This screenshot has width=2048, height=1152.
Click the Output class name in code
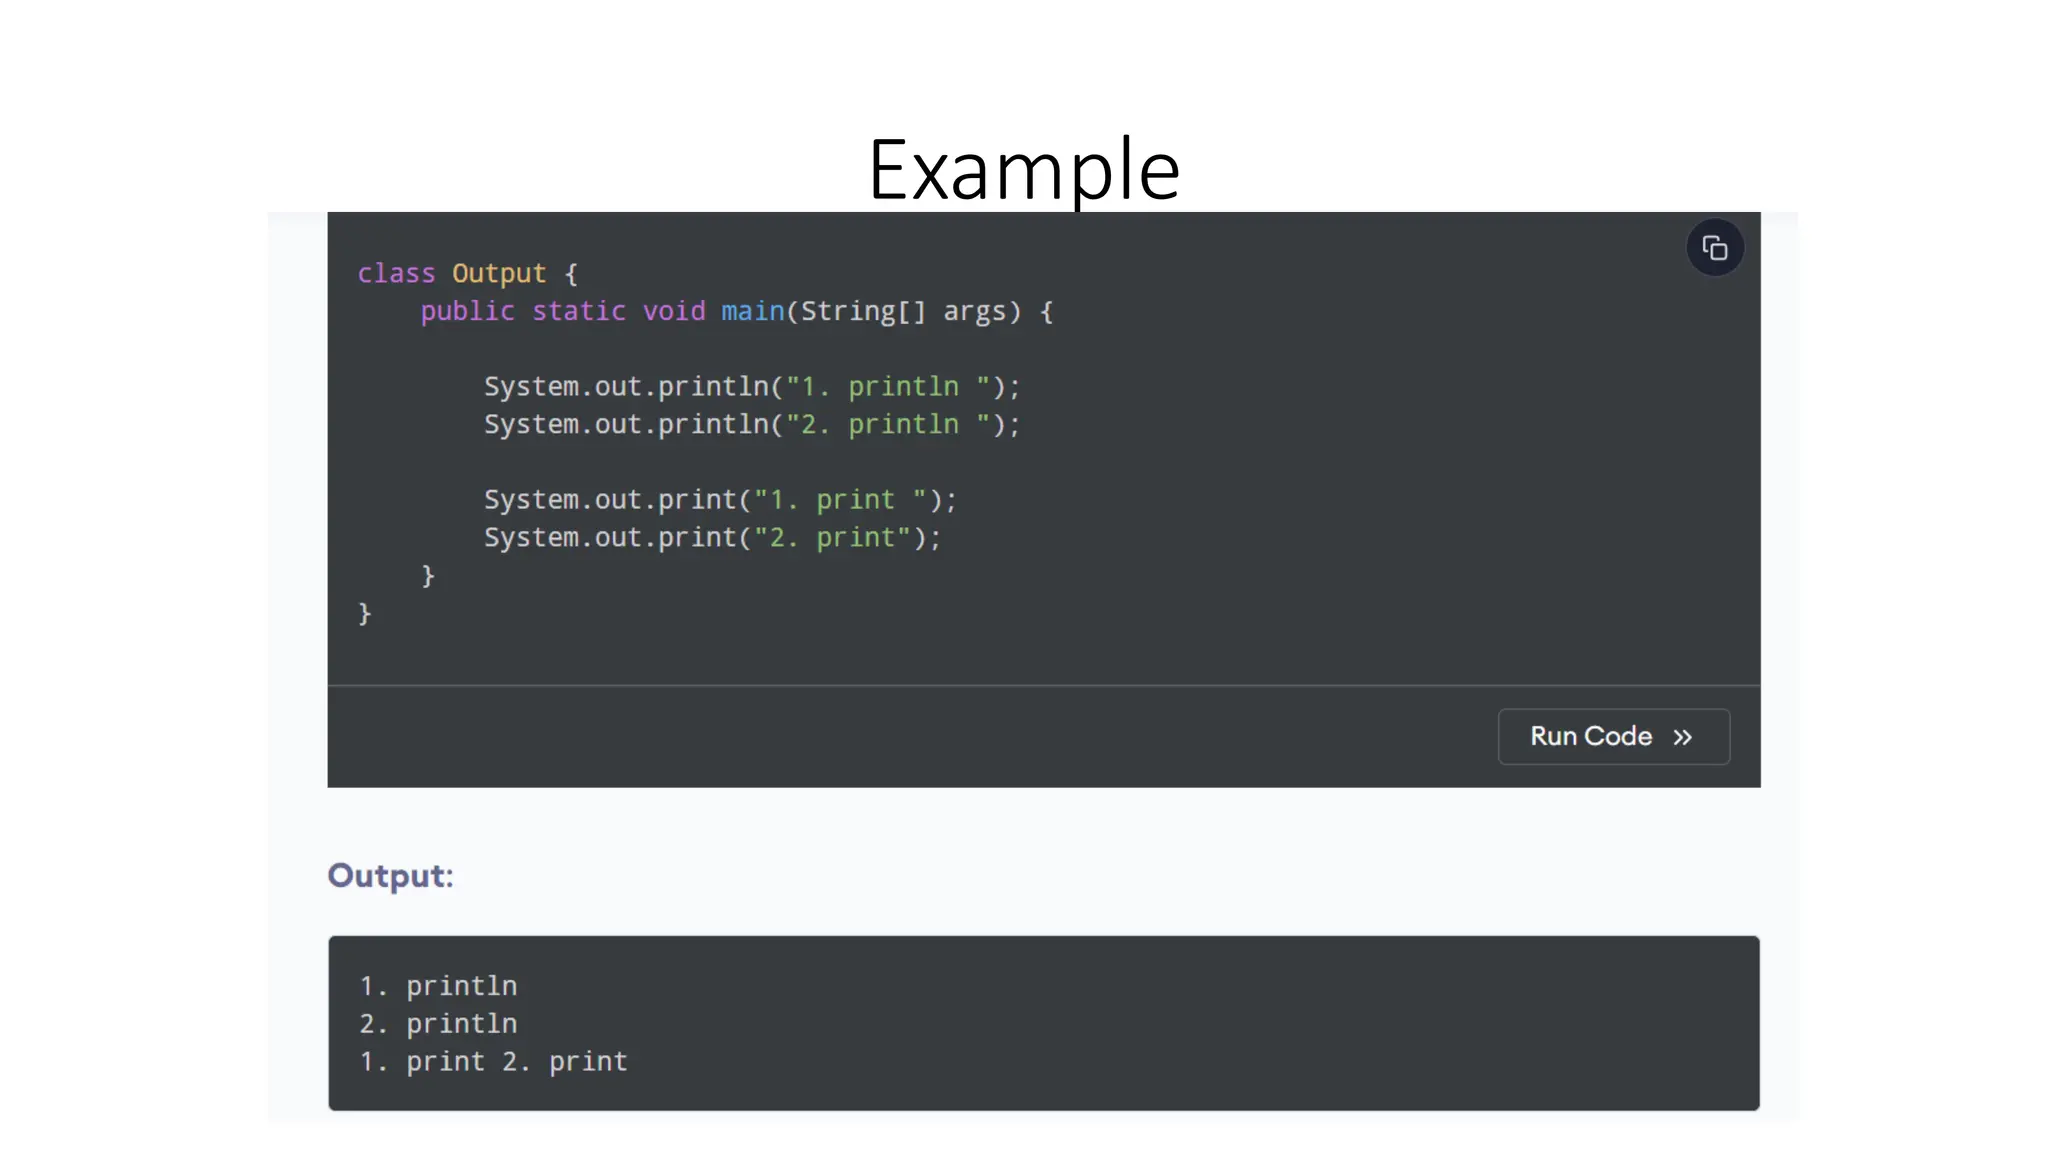coord(498,273)
